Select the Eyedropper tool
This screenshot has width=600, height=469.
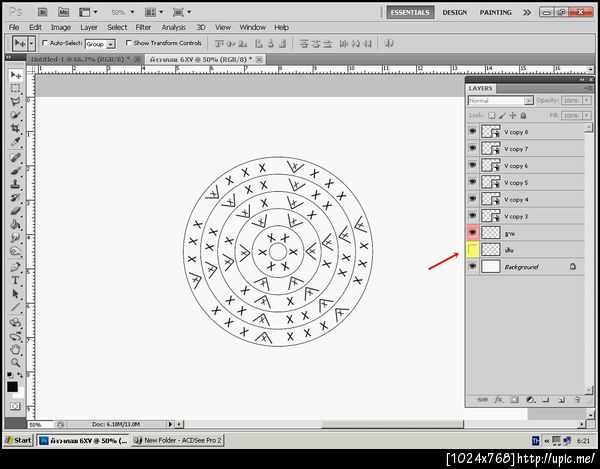(15, 142)
